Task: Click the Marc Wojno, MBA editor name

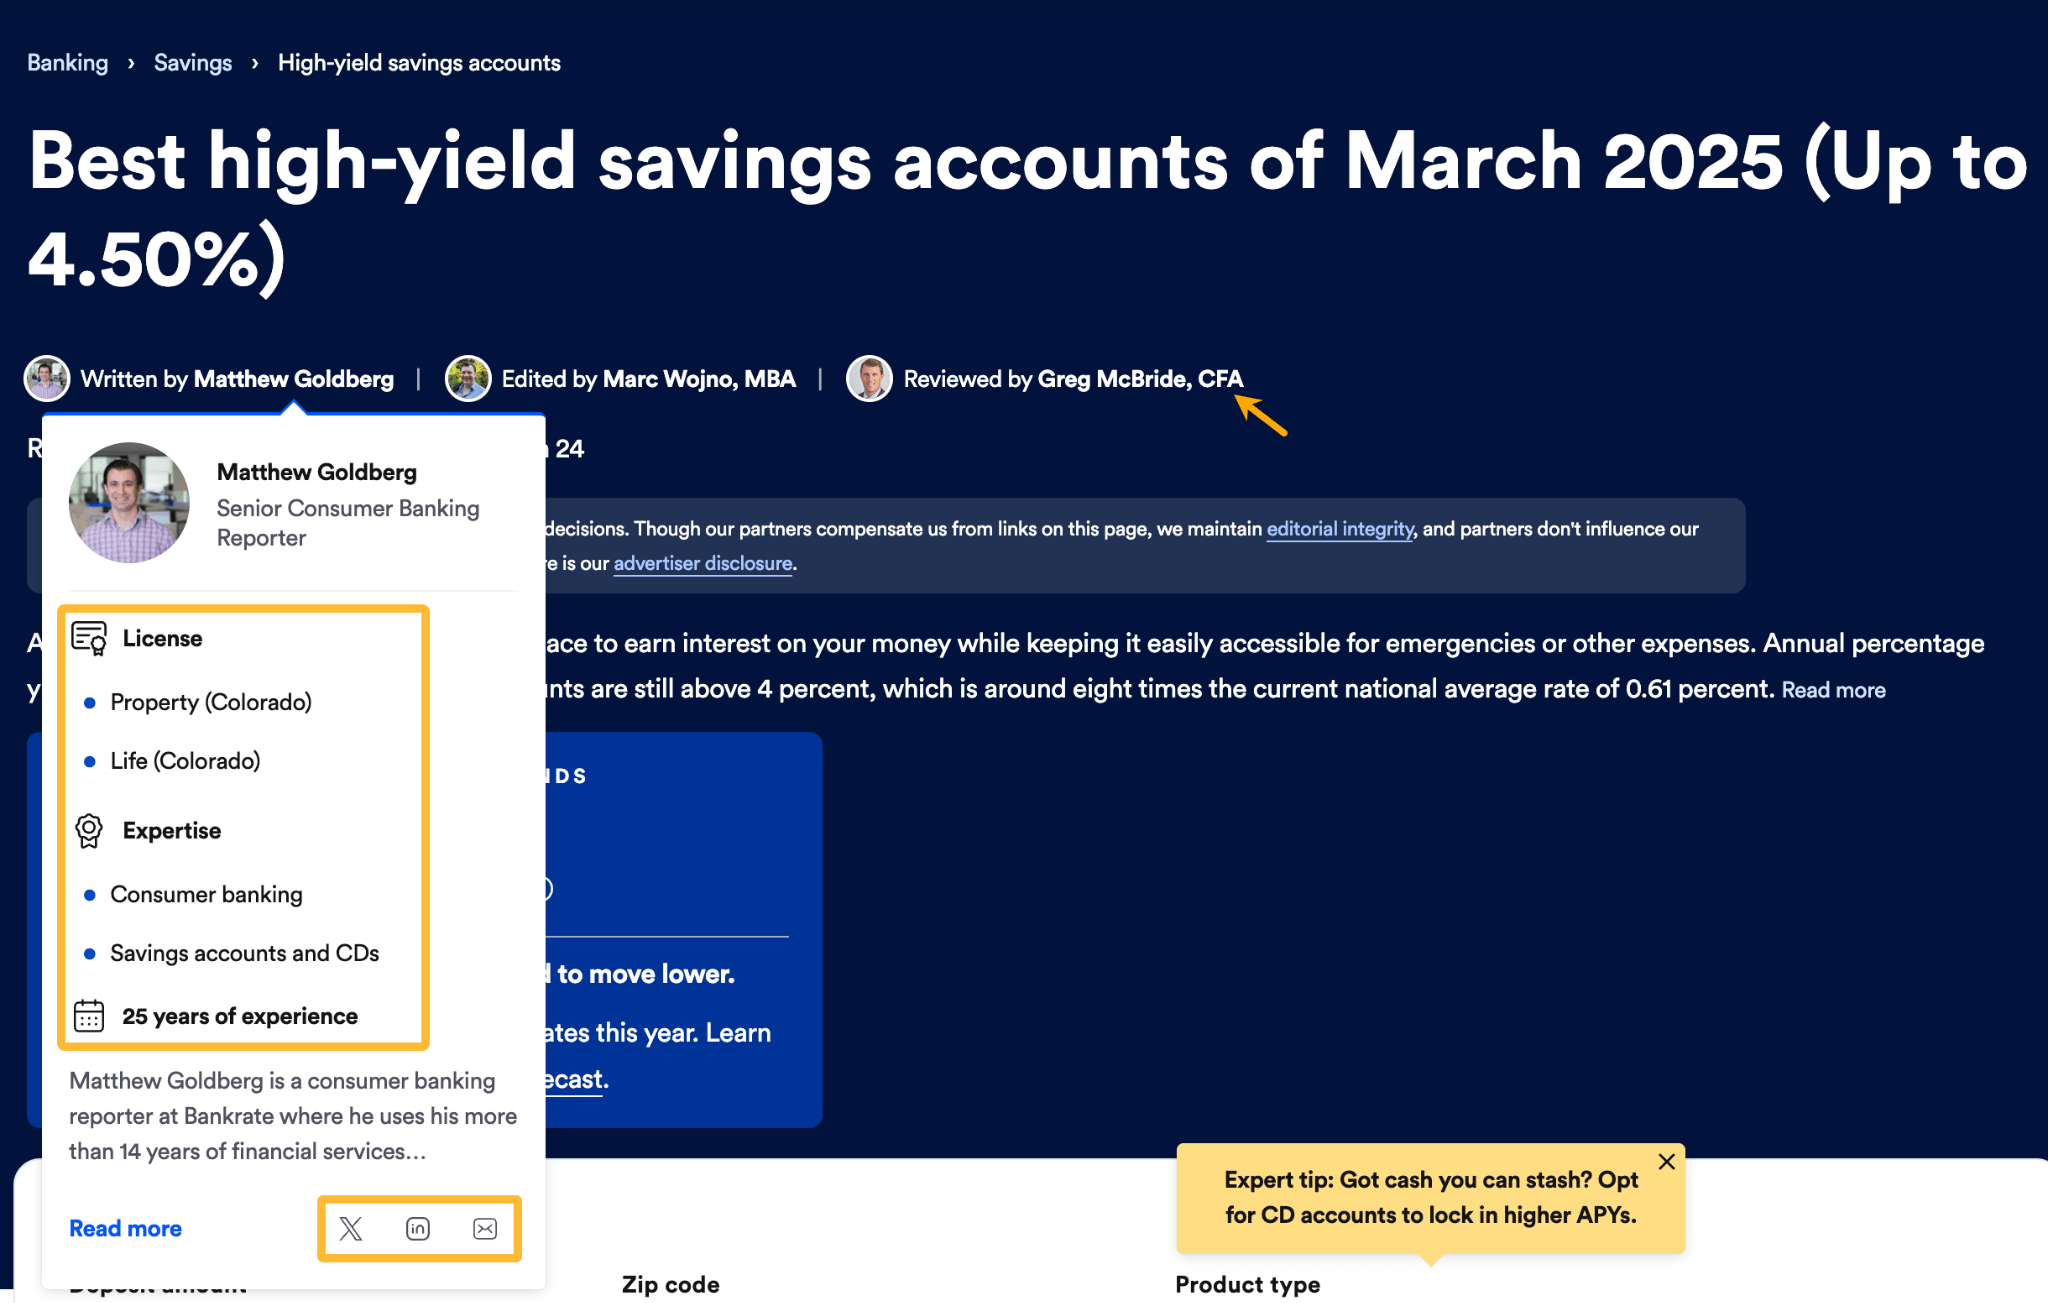Action: coord(699,379)
